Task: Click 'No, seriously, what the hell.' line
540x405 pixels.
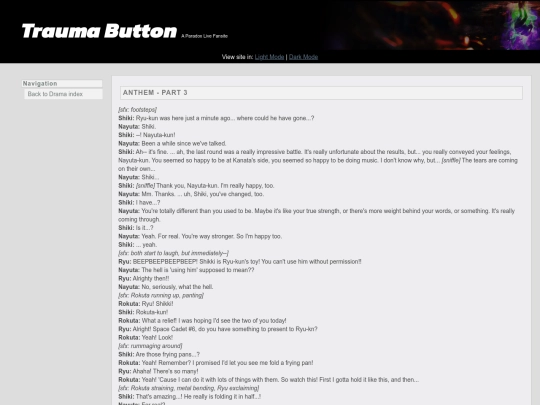Action: [x=166, y=287]
